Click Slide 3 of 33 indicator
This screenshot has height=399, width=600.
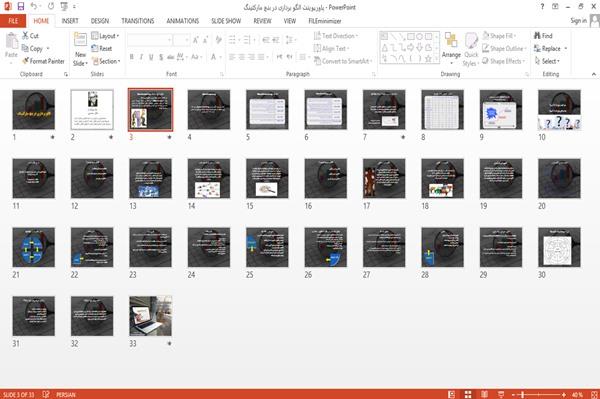(x=18, y=394)
